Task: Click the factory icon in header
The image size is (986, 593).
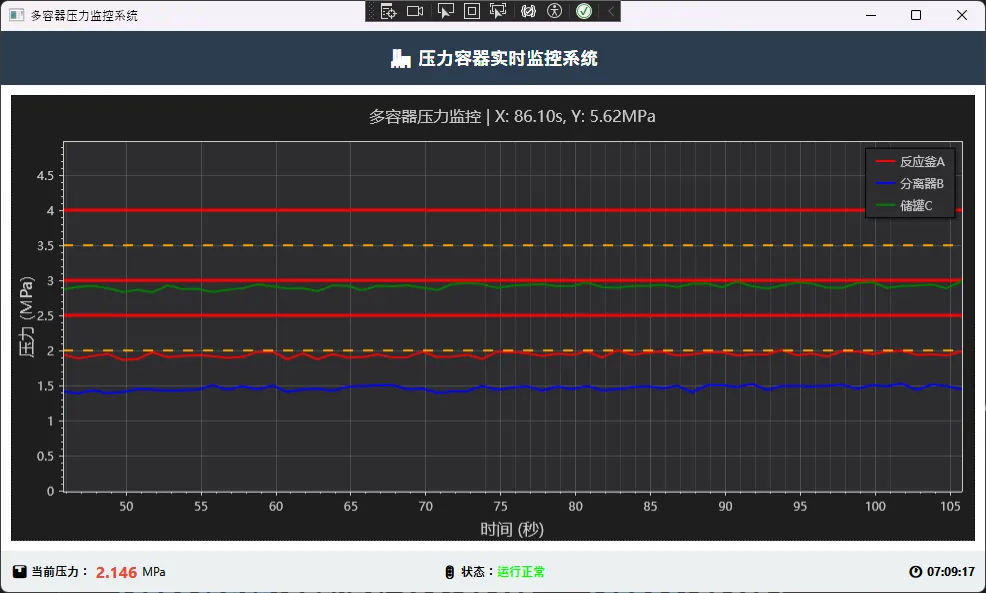Action: click(400, 59)
